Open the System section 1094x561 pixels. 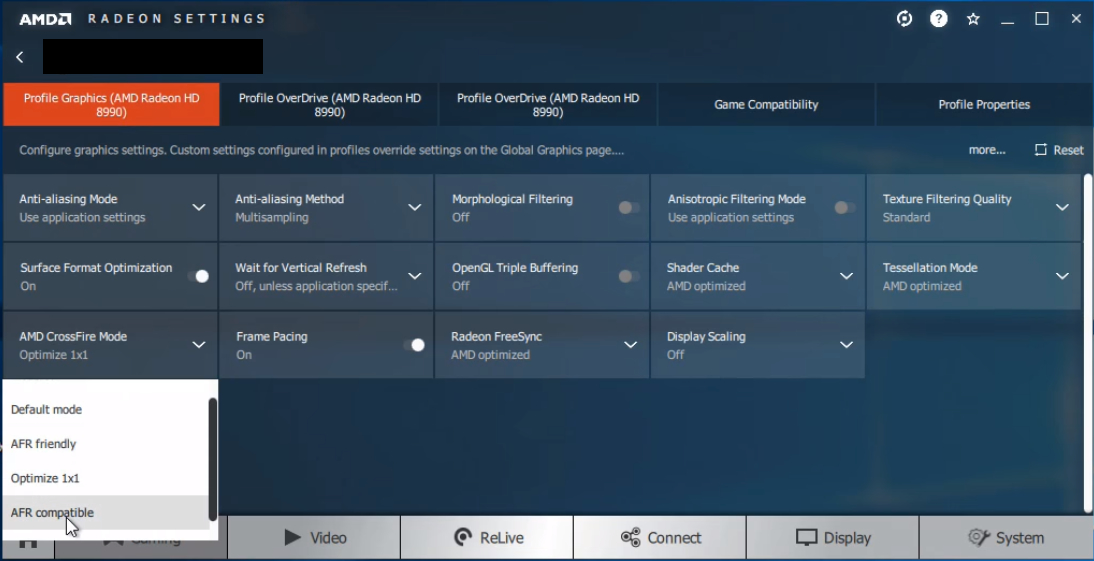click(x=1006, y=537)
